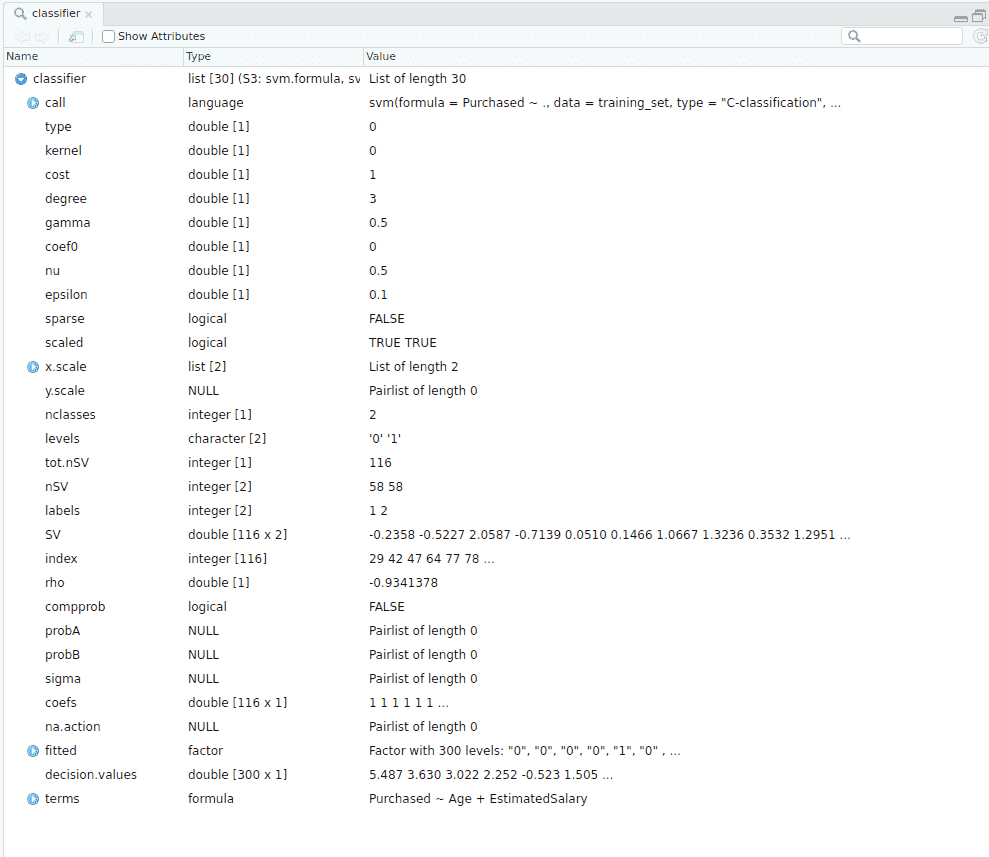Click the Value column header
The image size is (989, 857).
676,56
